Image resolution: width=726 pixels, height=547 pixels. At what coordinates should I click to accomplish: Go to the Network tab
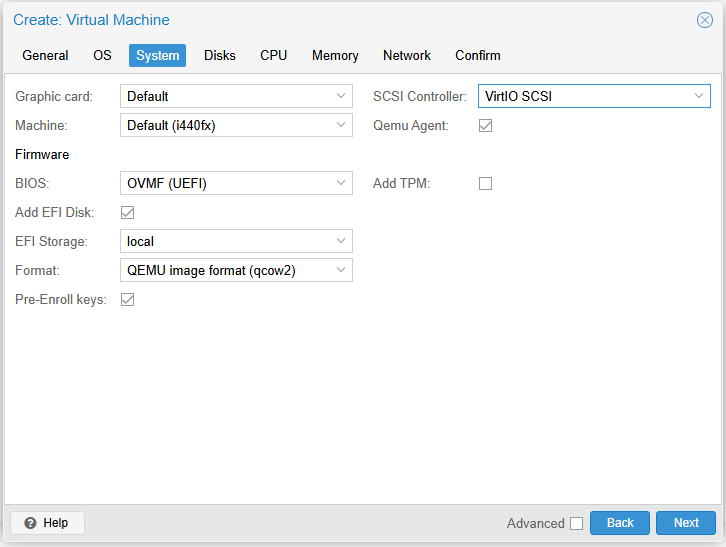407,56
